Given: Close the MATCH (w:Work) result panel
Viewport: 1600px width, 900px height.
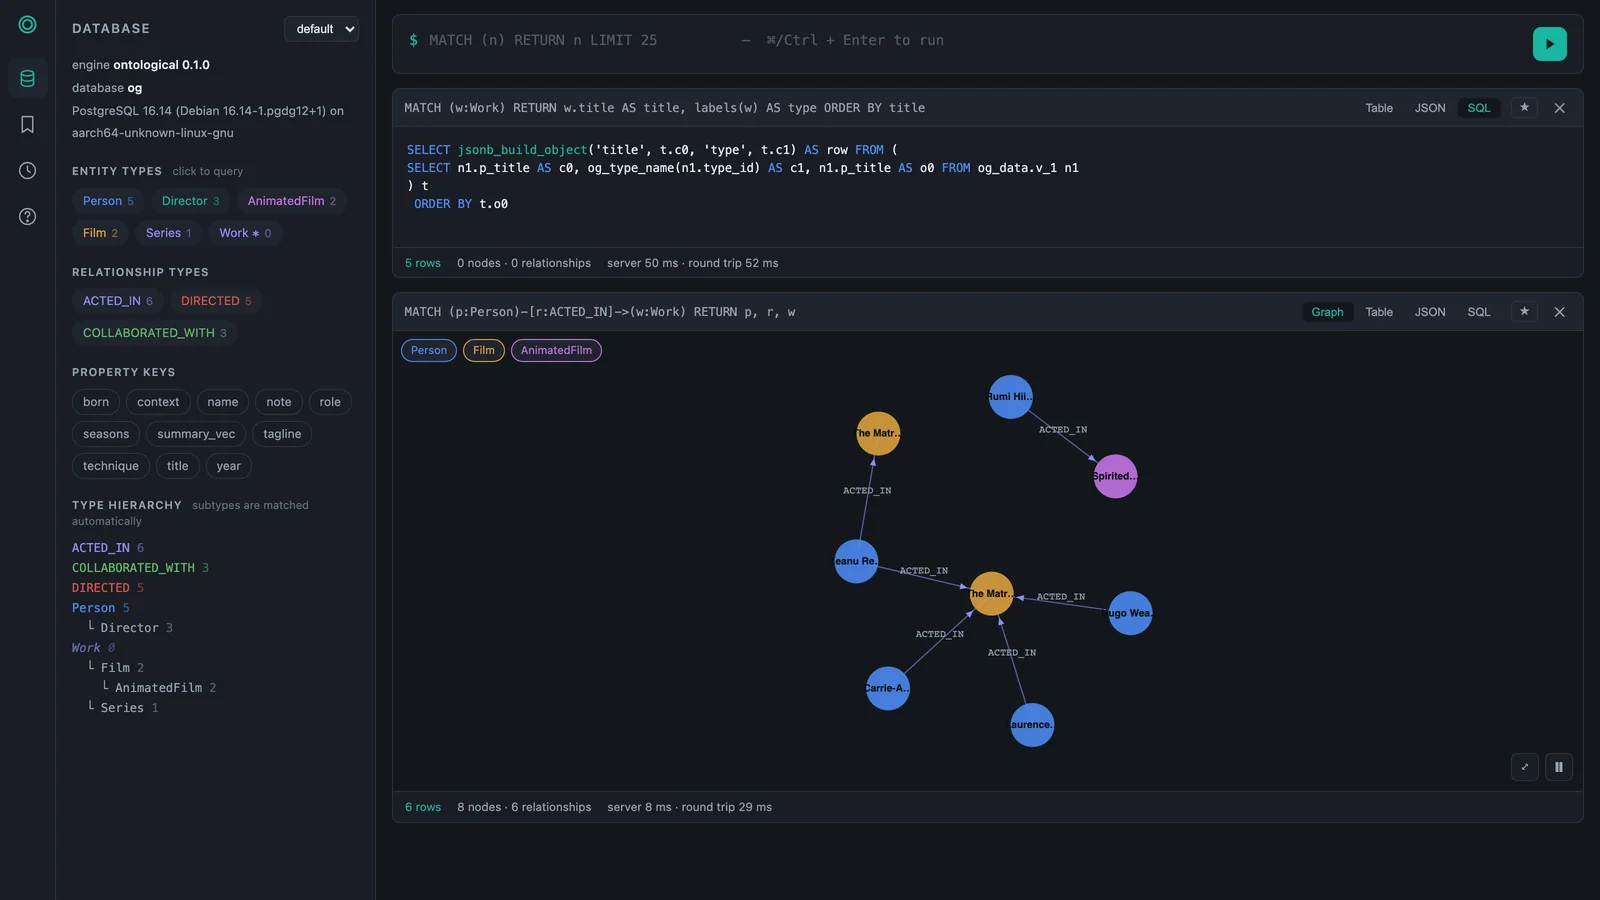Looking at the screenshot, I should [x=1559, y=108].
